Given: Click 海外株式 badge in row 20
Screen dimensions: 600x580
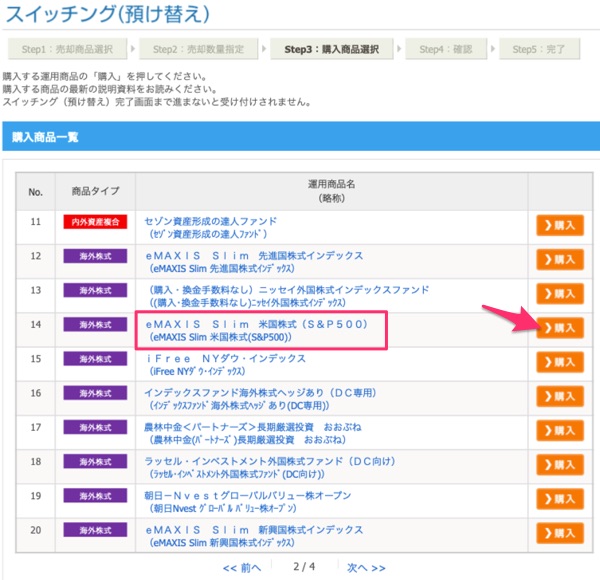Looking at the screenshot, I should (x=95, y=530).
